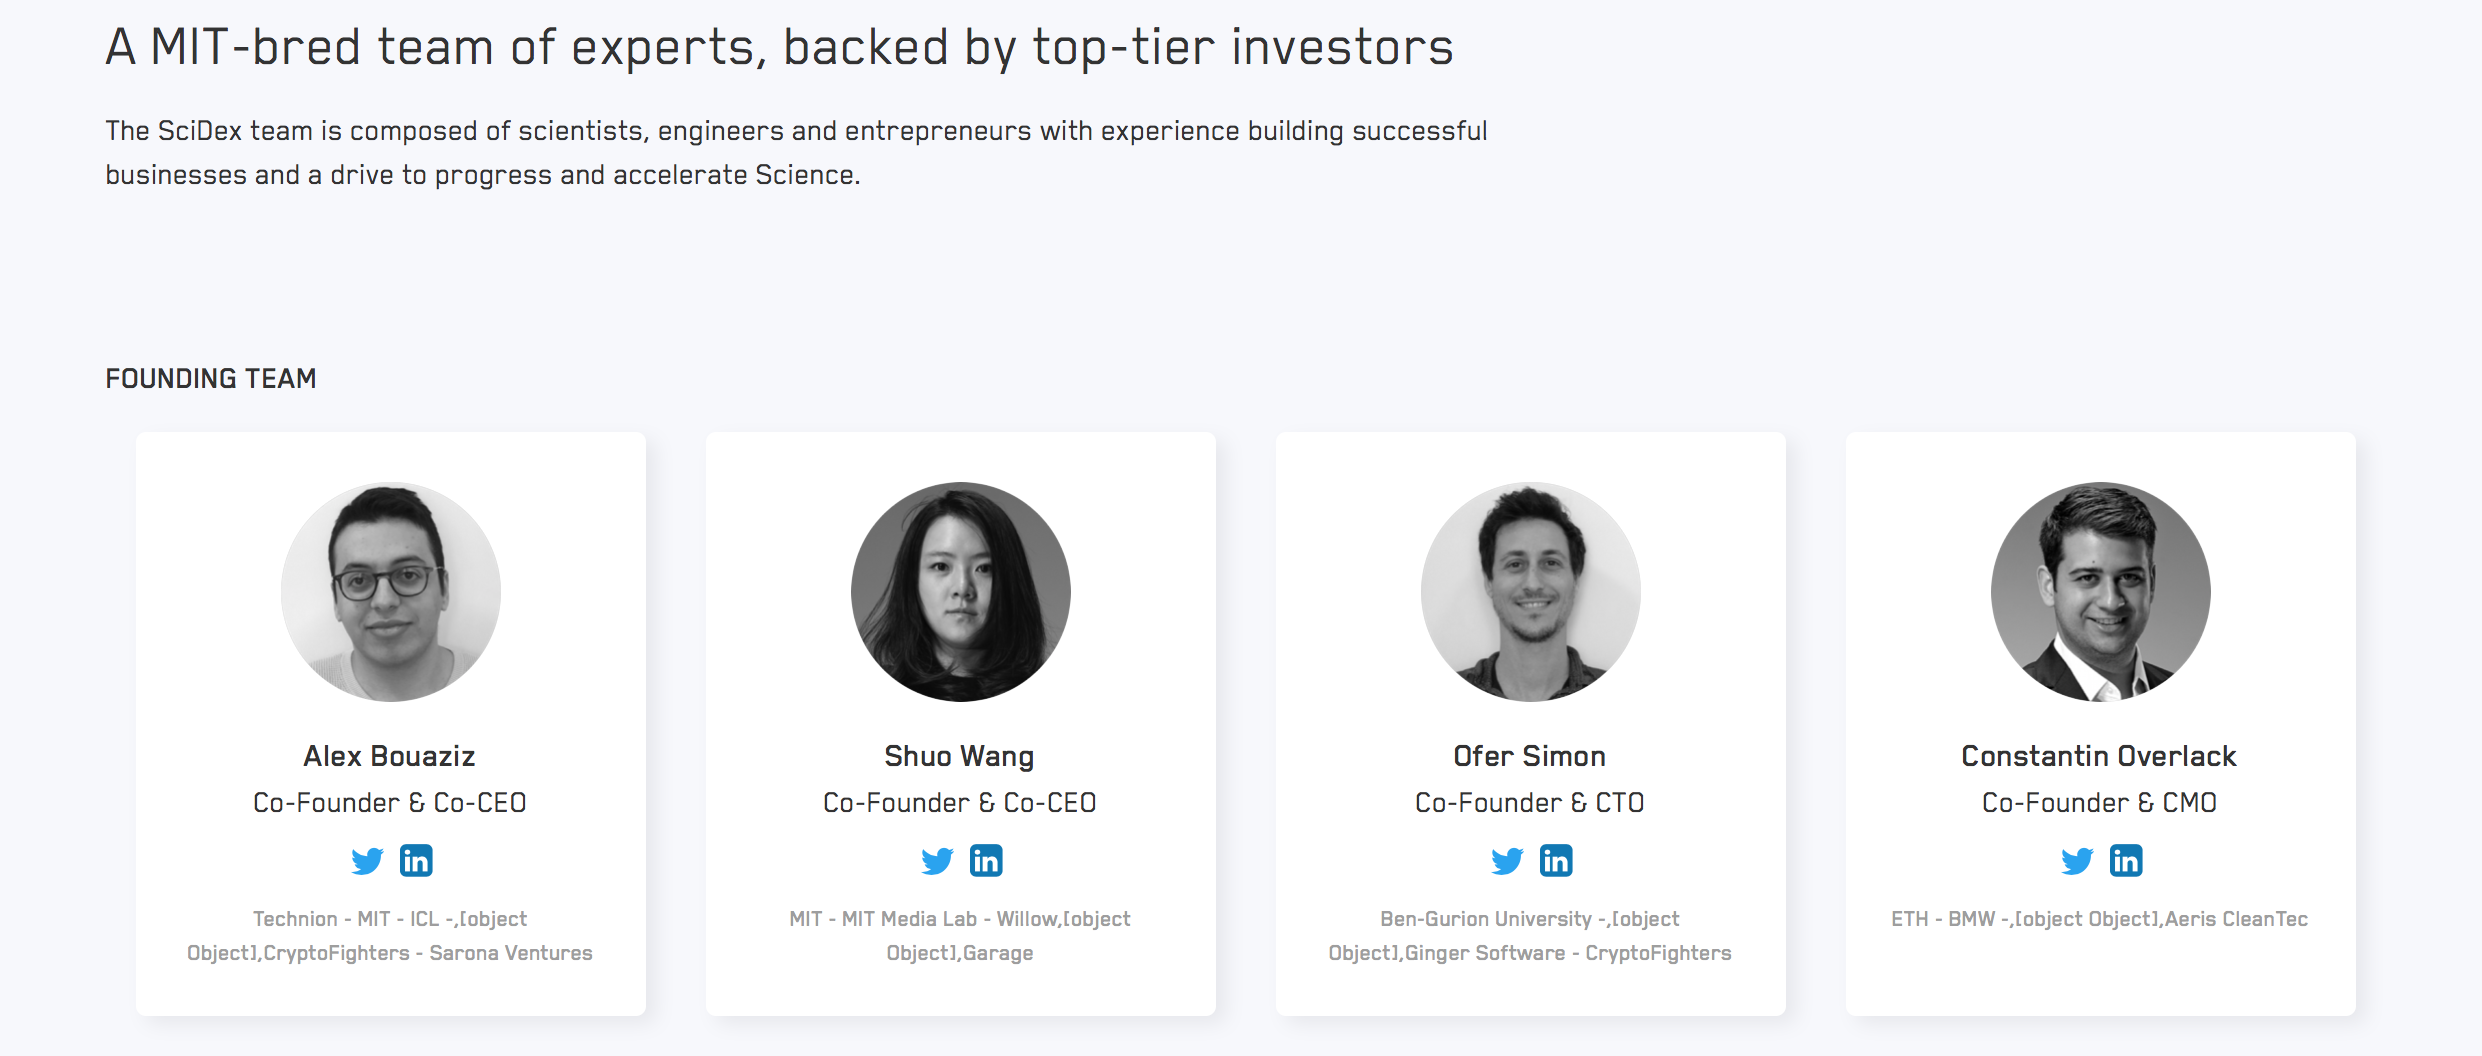
Task: Click Ofer Simon's Co-Founder & CTO title
Action: tap(1530, 803)
